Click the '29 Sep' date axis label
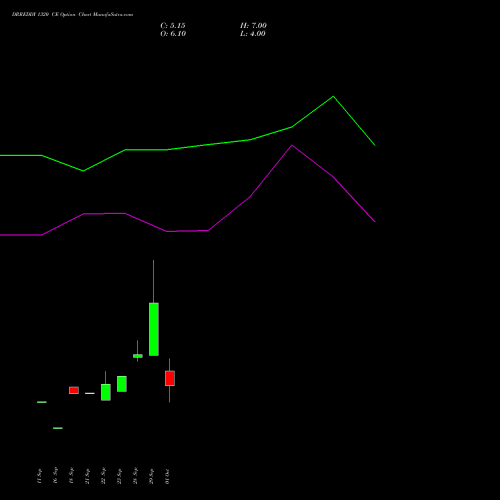The width and height of the screenshot is (500, 500). click(x=151, y=476)
